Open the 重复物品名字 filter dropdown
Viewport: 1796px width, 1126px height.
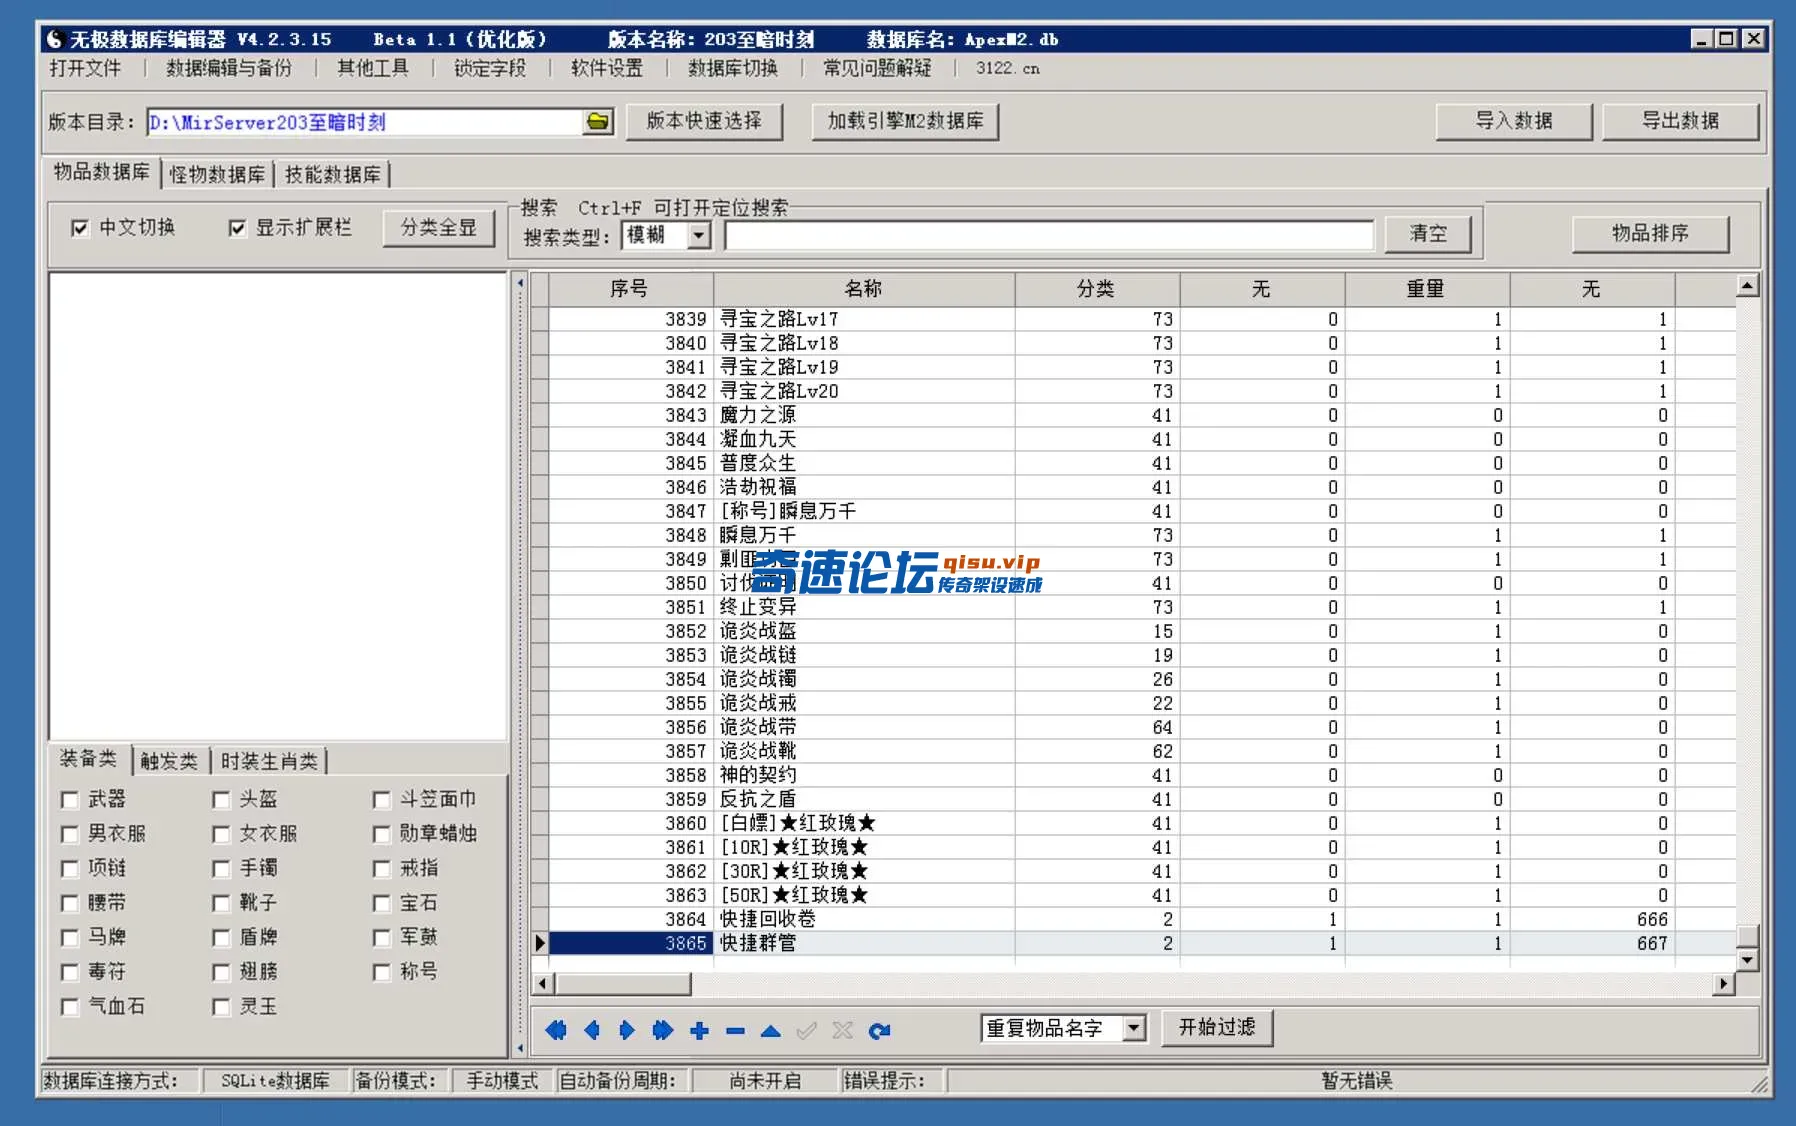1133,1028
